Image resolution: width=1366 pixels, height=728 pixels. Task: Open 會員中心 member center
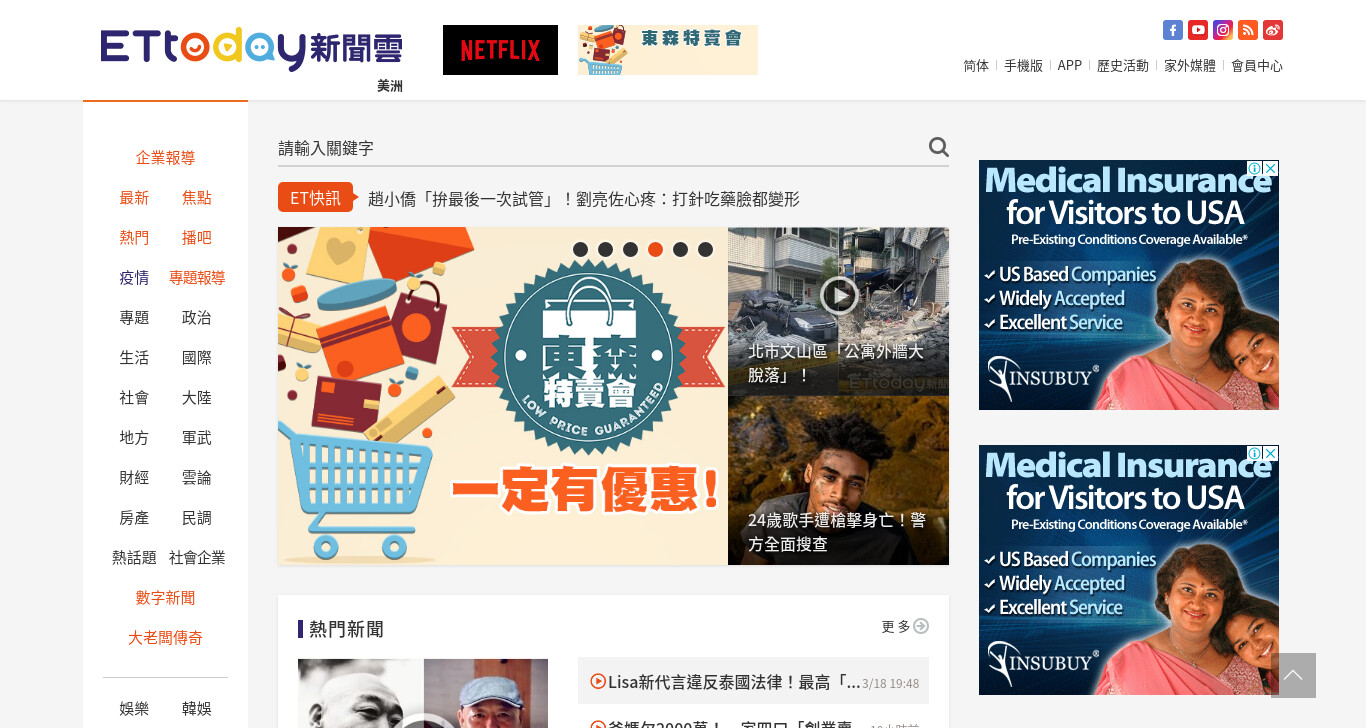coord(1257,66)
